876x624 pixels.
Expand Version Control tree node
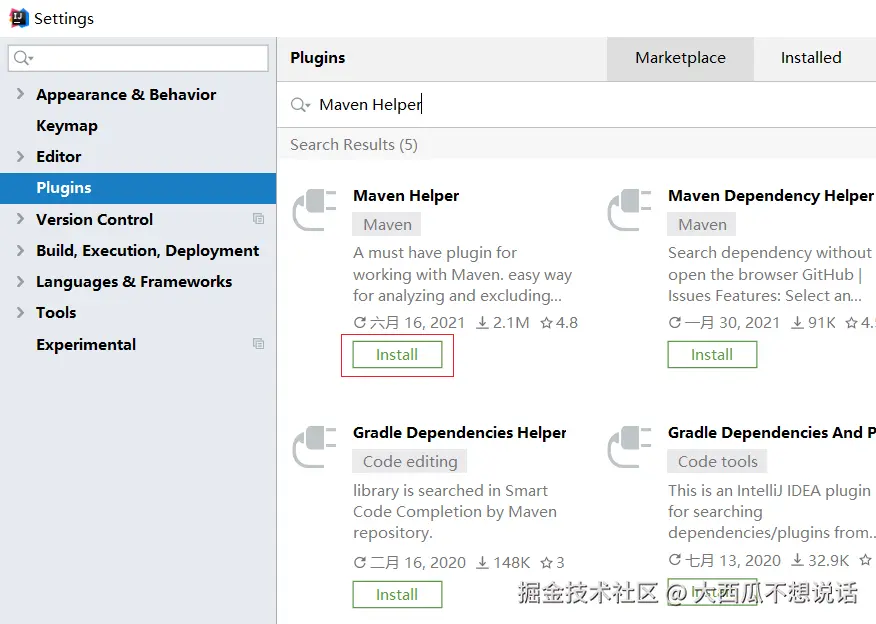click(x=20, y=219)
